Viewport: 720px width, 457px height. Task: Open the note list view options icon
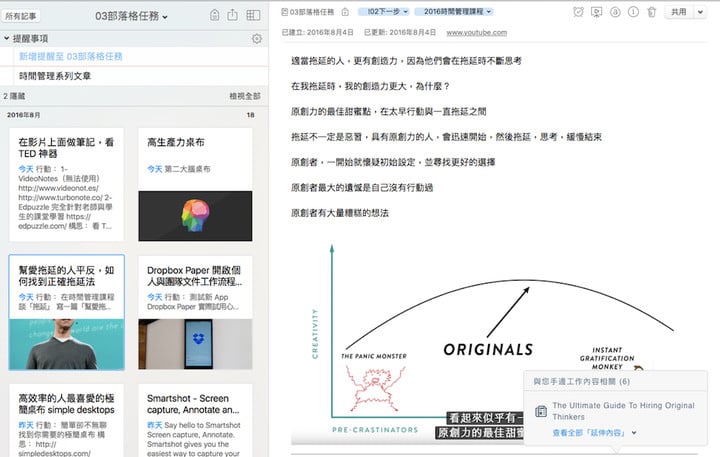253,15
